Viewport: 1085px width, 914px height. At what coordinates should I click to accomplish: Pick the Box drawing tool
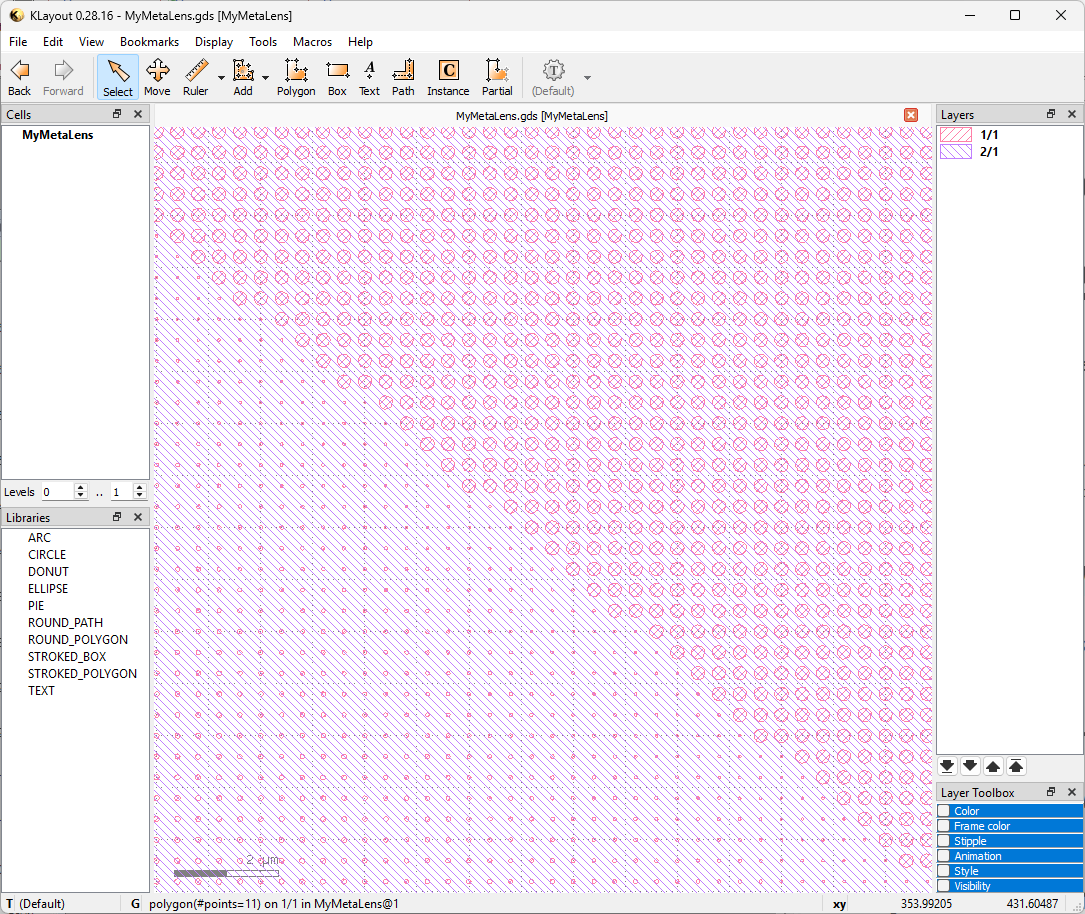337,77
